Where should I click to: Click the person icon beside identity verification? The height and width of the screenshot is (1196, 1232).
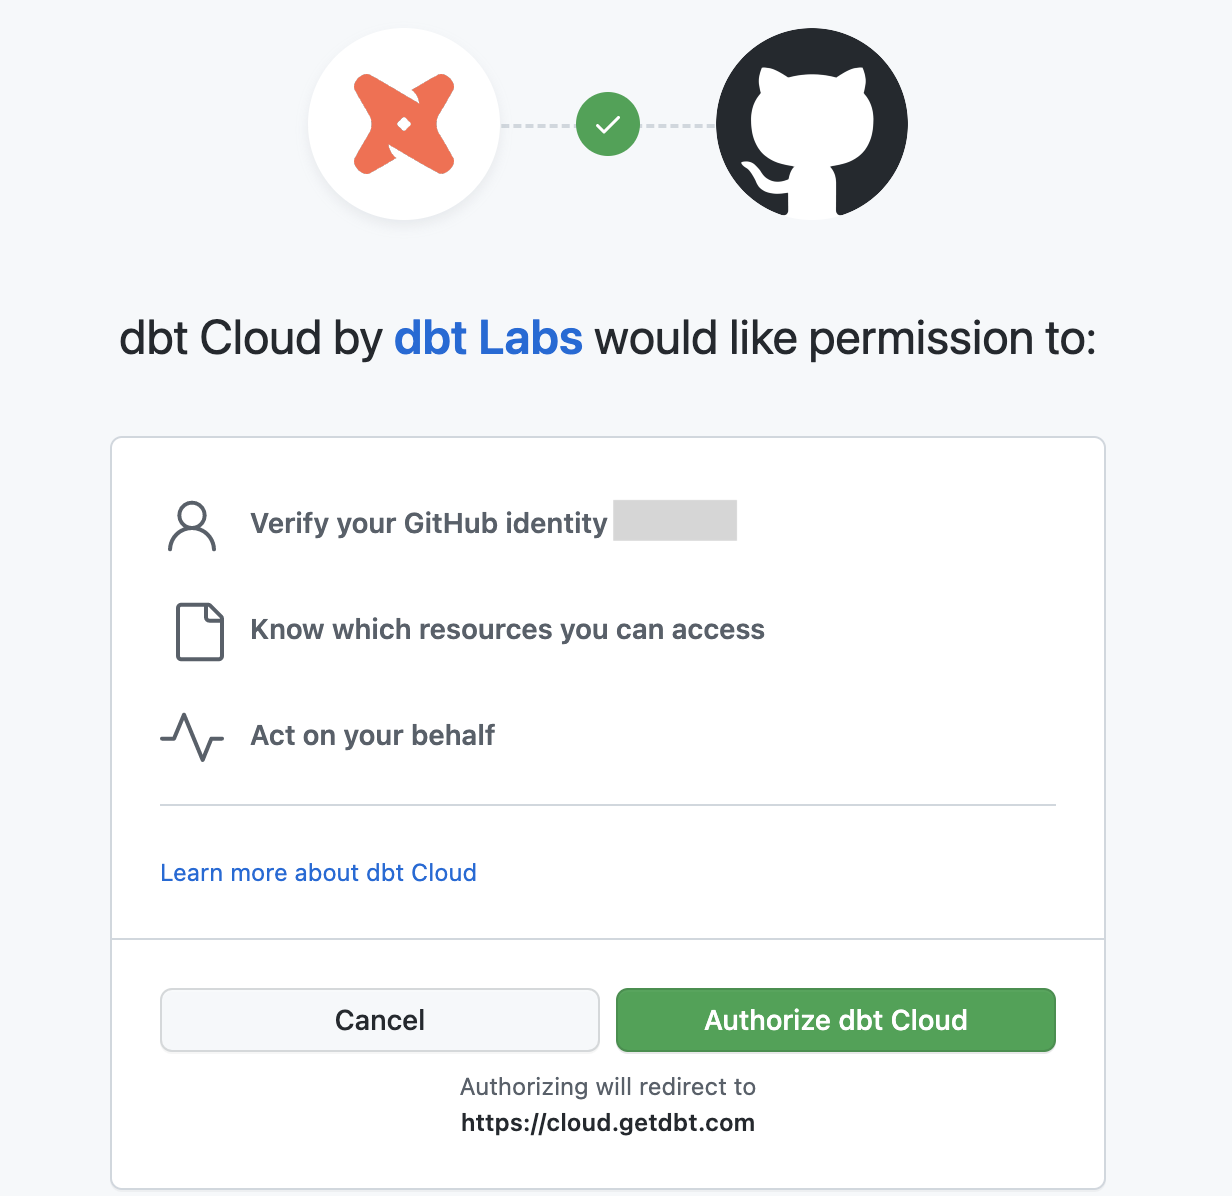(192, 526)
